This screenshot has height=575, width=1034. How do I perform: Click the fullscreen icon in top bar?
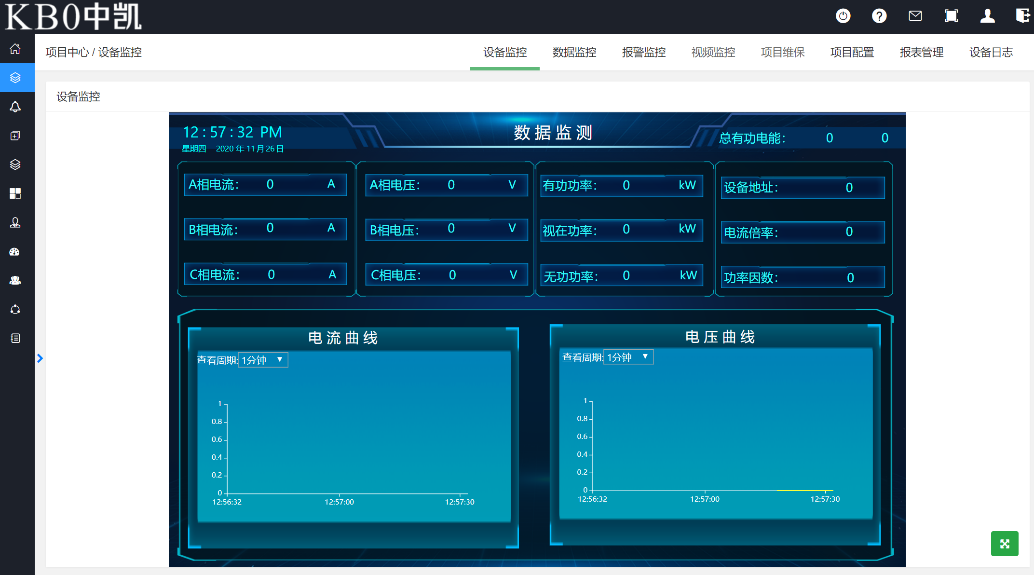tap(951, 16)
